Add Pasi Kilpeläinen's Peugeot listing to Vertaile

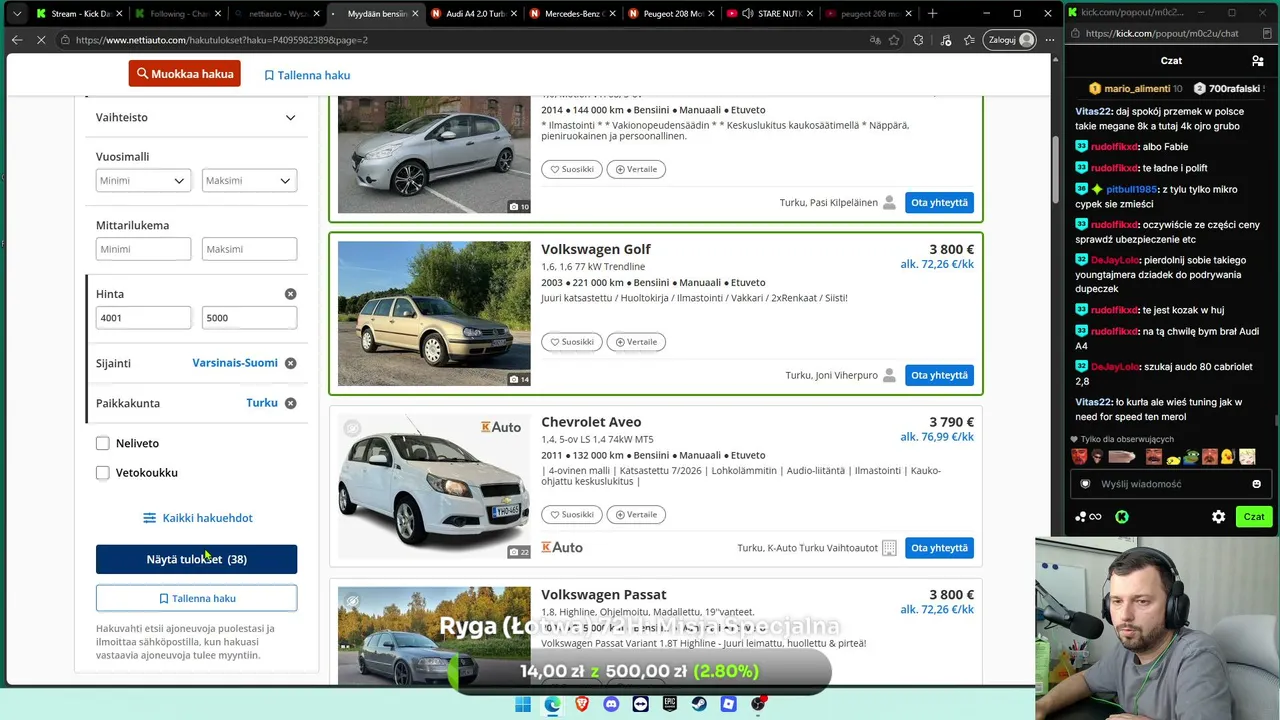(x=636, y=169)
